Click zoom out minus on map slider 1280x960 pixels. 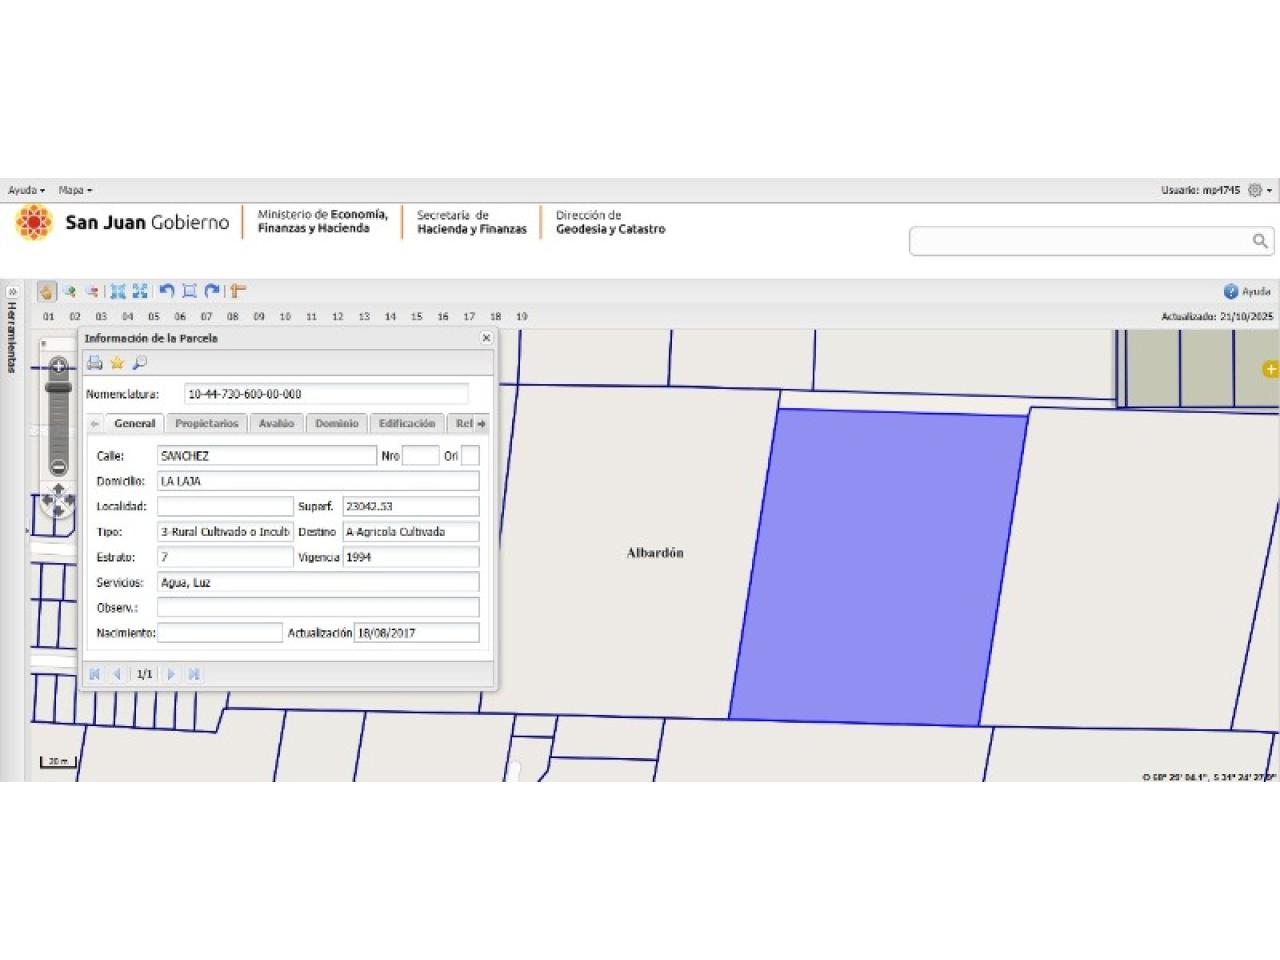pos(59,467)
